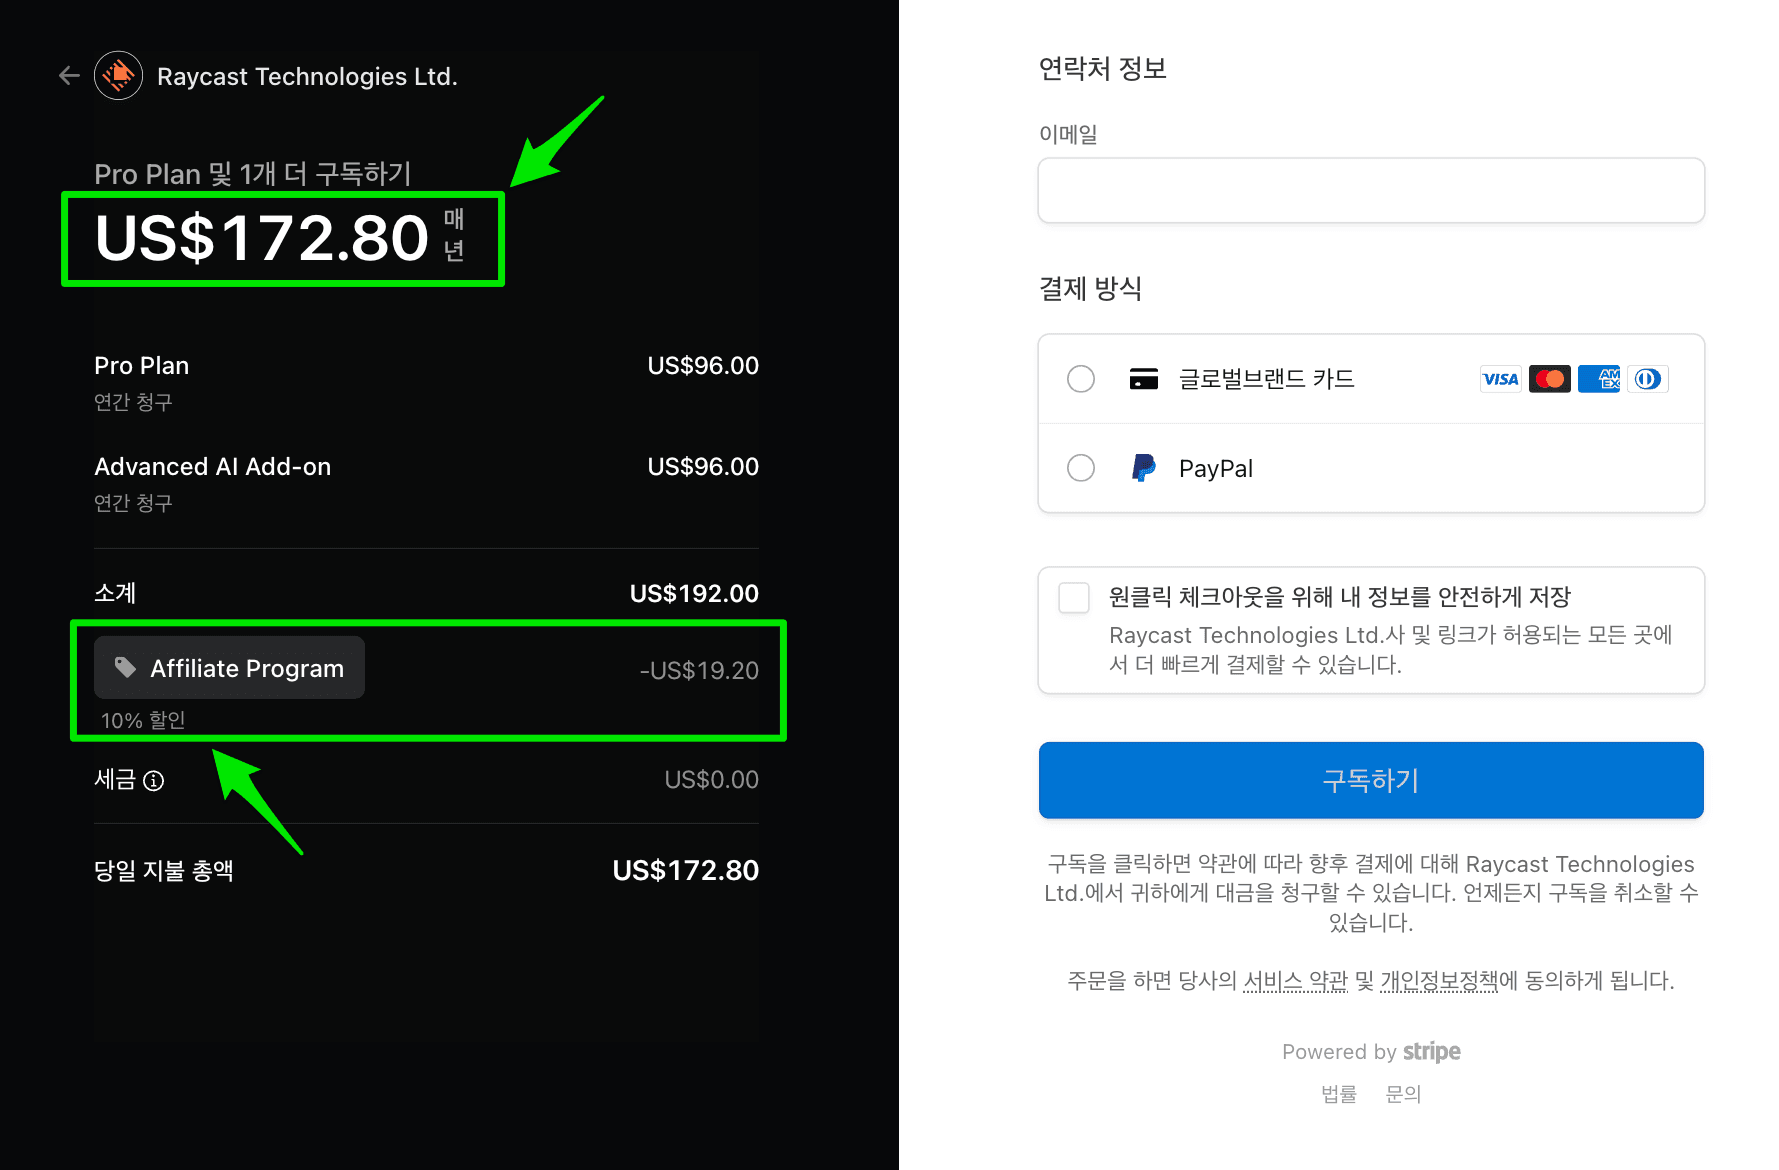Click the Stripe logo
This screenshot has height=1170, width=1779.
(x=1431, y=1052)
